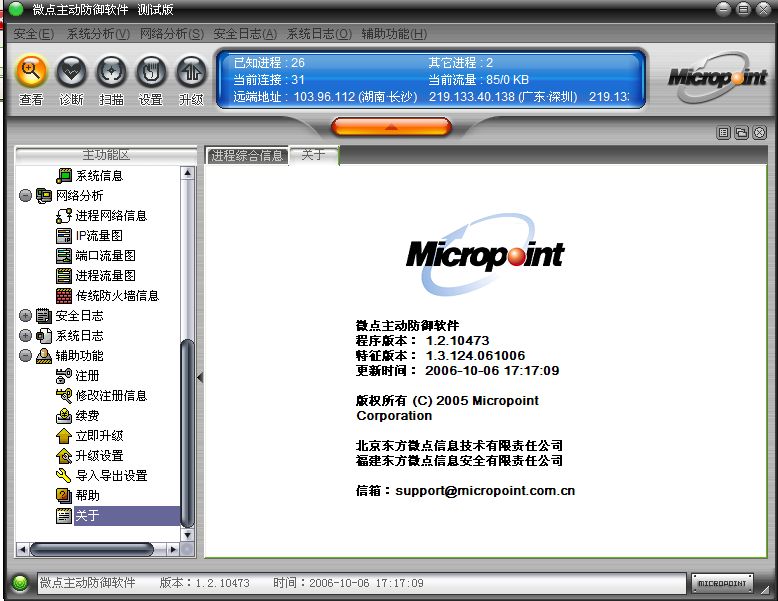
Task: Click the 特征版本: 1.3.124.061006 line
Action: (440, 355)
